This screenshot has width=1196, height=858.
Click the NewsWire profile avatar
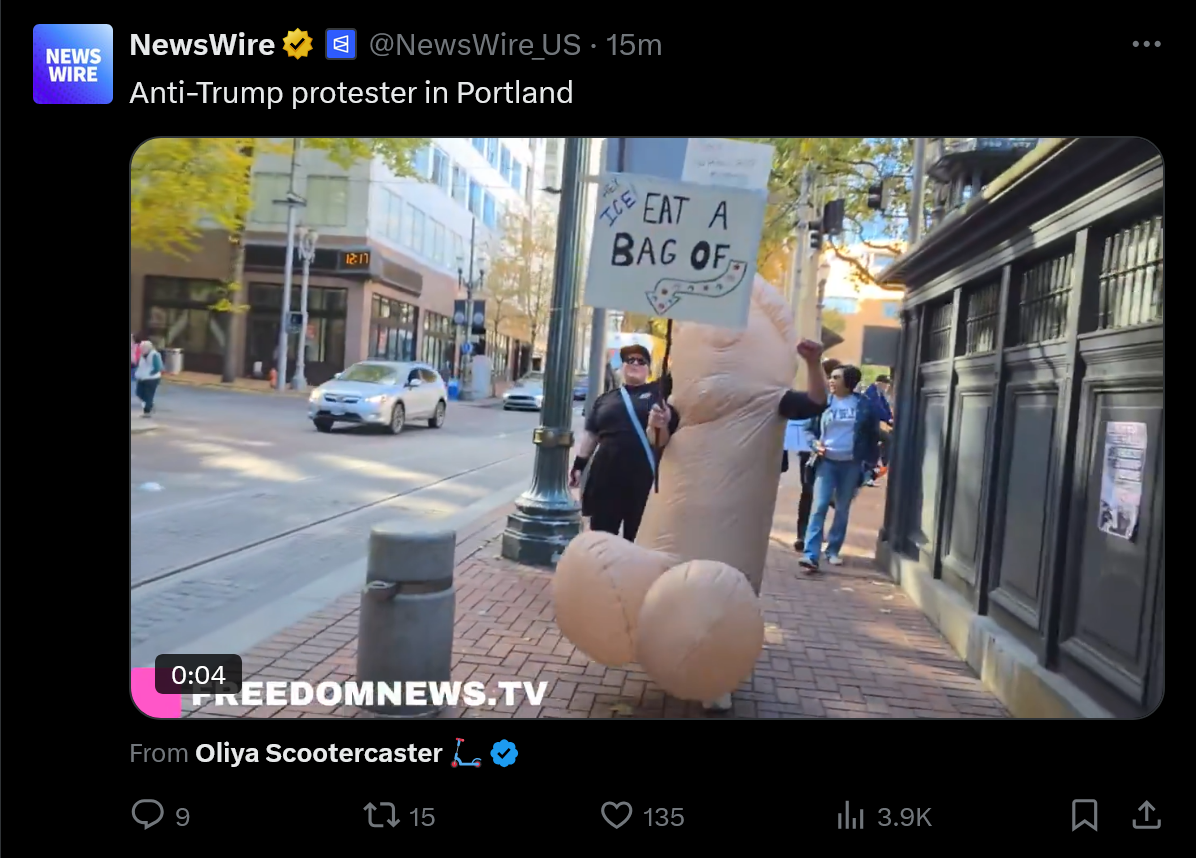tap(73, 64)
